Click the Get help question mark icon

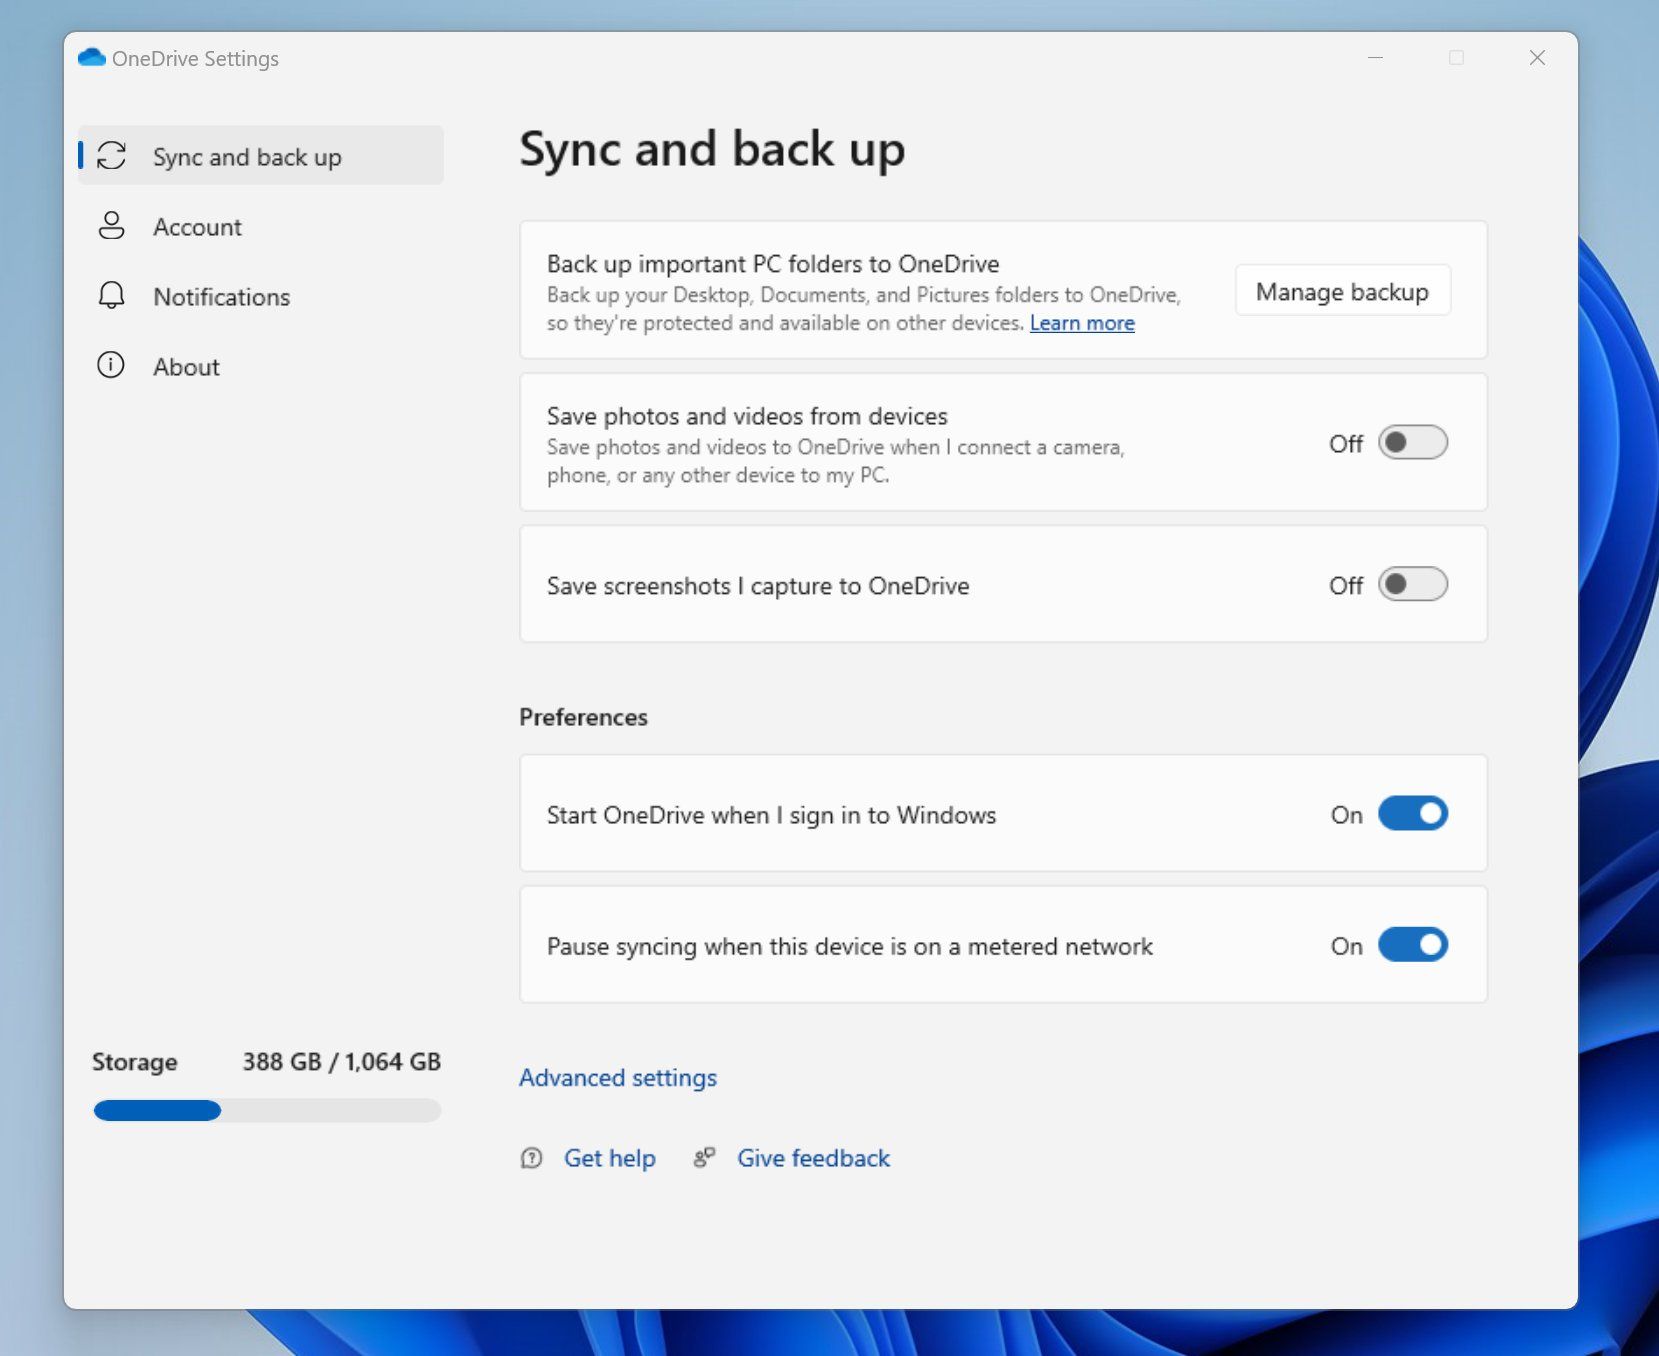[532, 1158]
